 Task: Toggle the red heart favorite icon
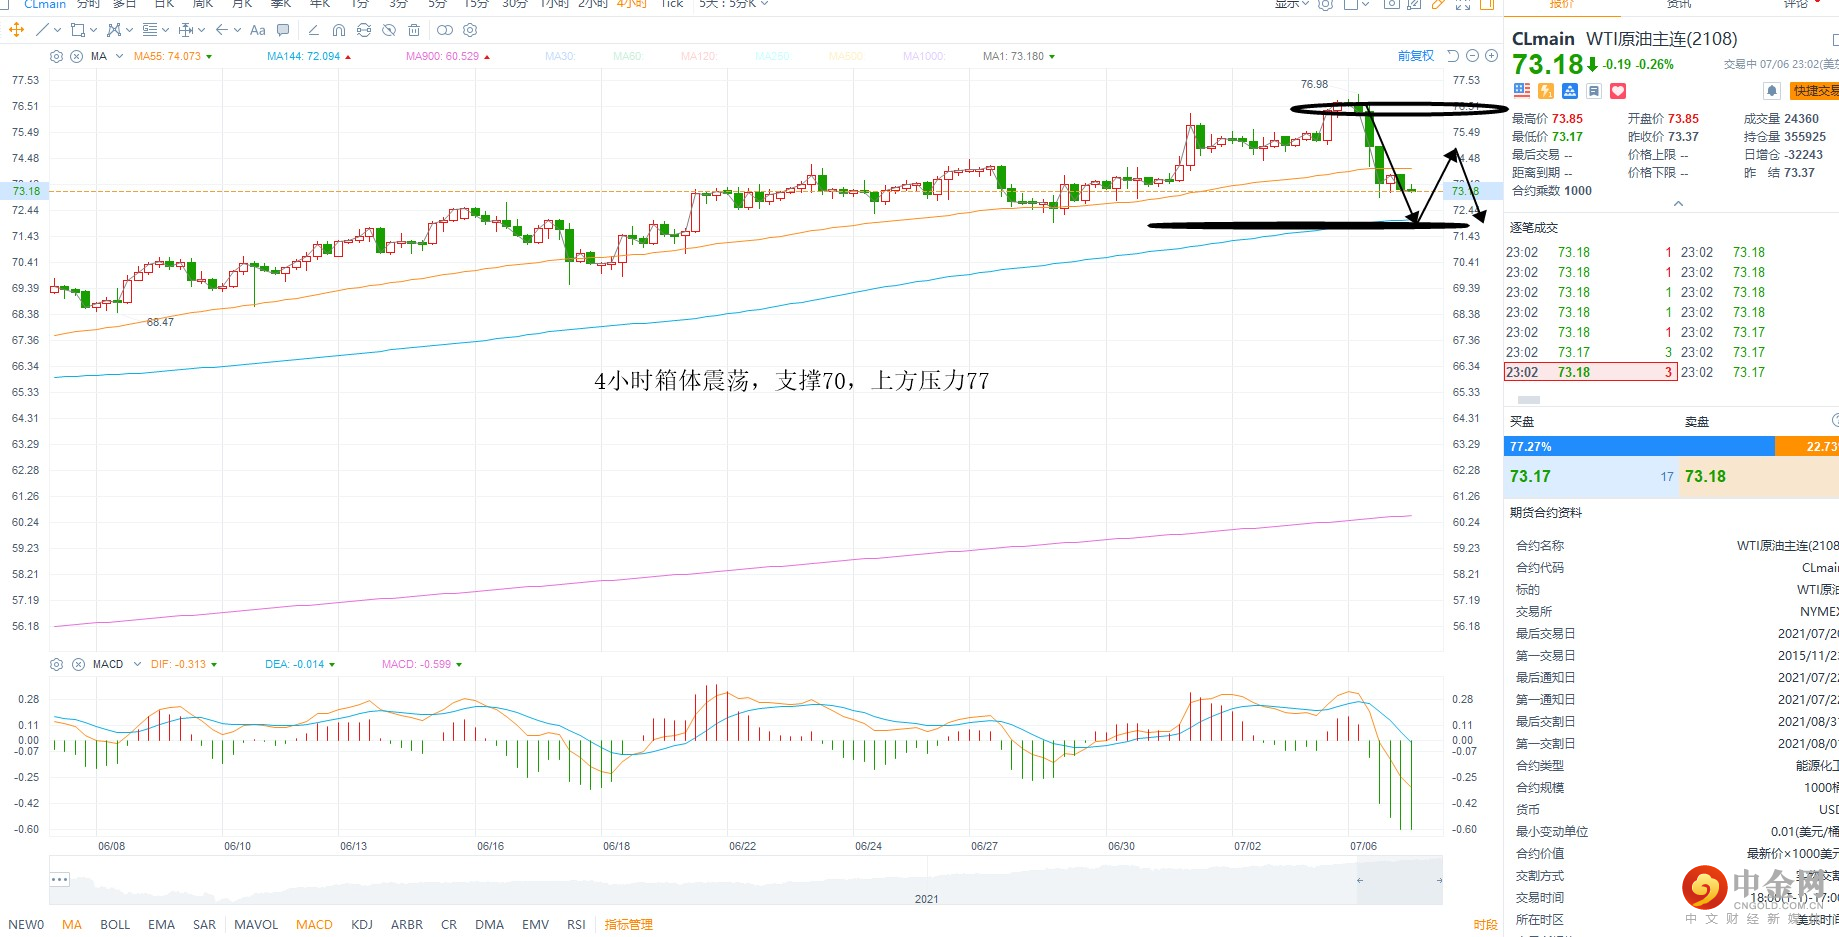(1618, 91)
